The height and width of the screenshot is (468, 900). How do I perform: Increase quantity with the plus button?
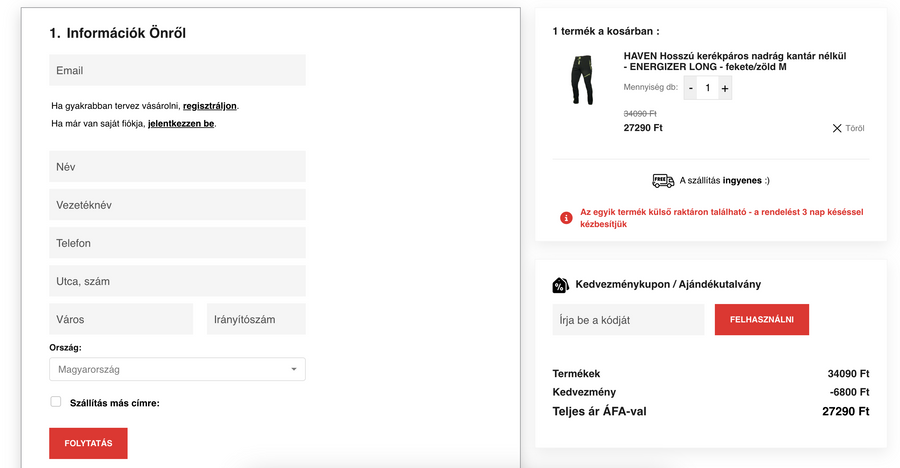pyautogui.click(x=725, y=88)
